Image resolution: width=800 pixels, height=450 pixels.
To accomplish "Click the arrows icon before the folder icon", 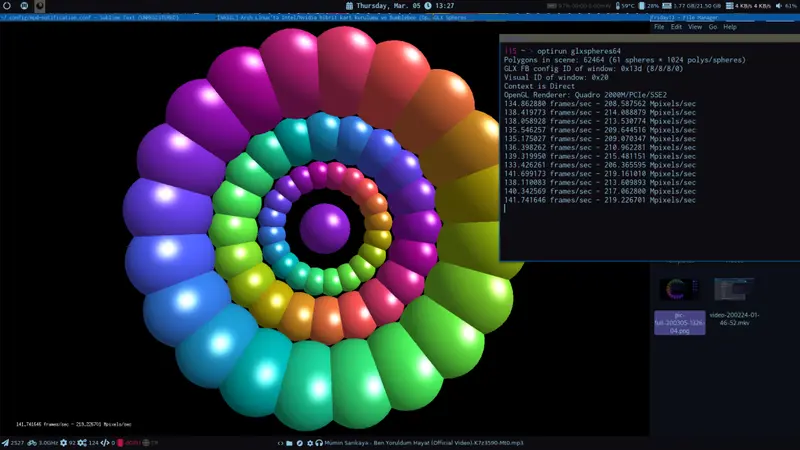I will pos(280,443).
